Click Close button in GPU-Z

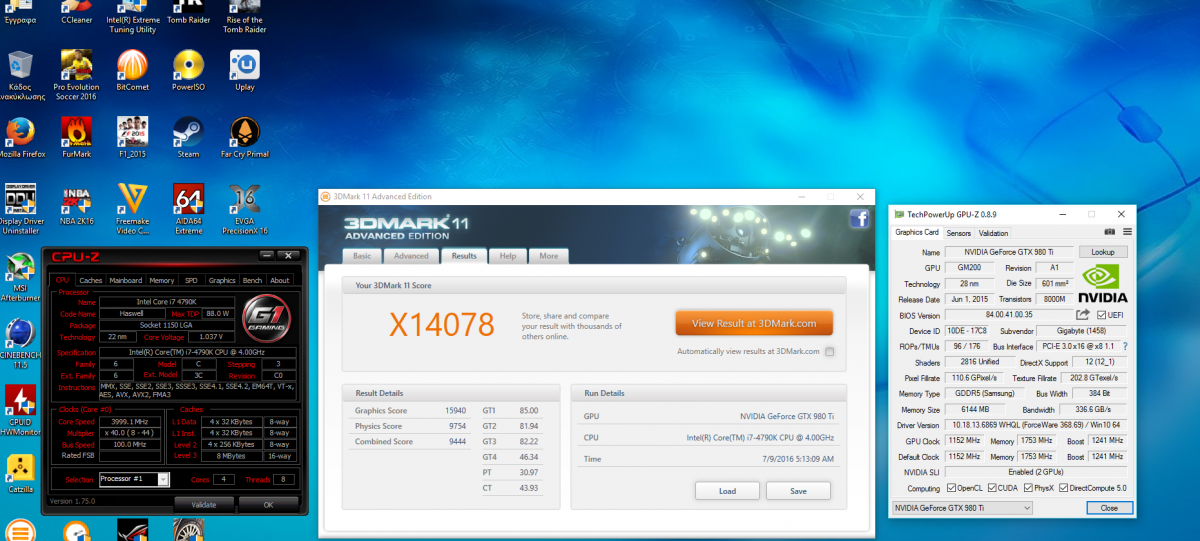pyautogui.click(x=1109, y=508)
